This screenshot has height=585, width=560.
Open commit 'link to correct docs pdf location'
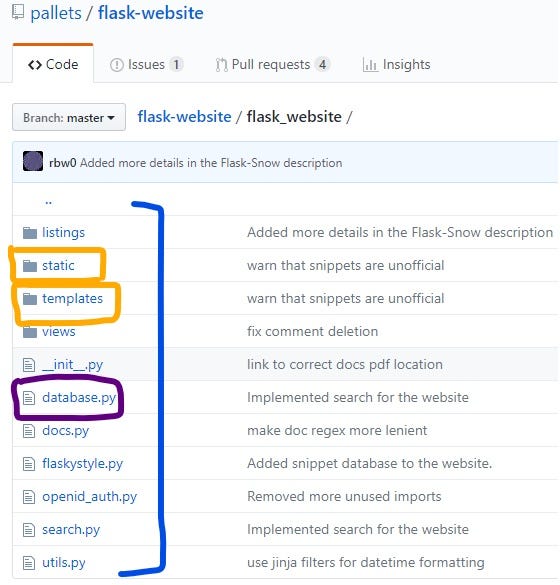[345, 365]
